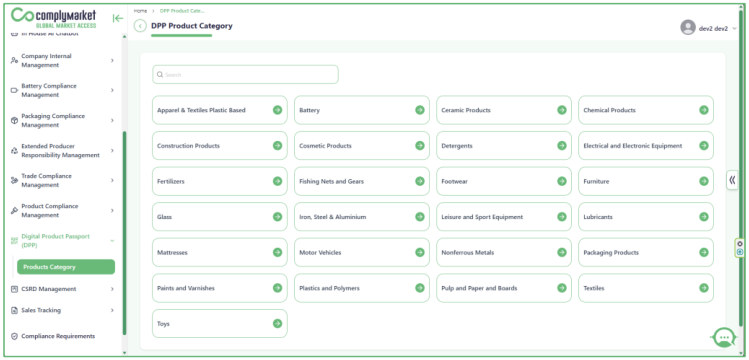Click the Furniture card arrow icon
This screenshot has width=749, height=360.
(x=704, y=181)
